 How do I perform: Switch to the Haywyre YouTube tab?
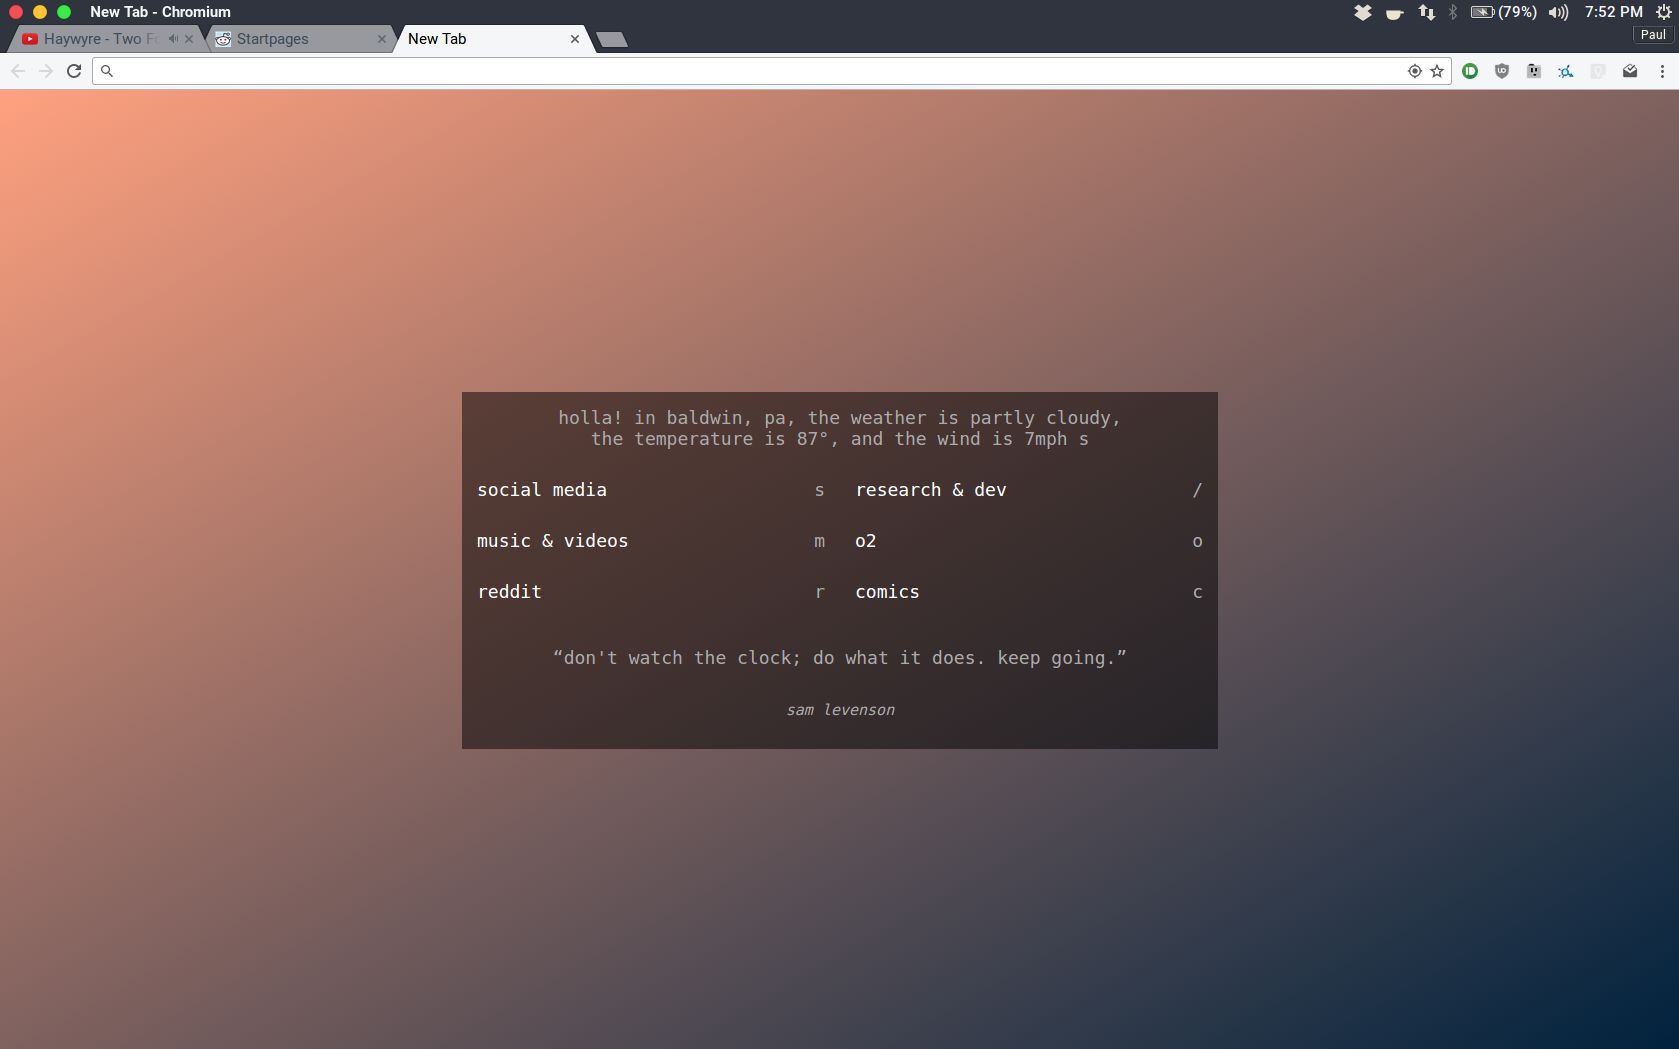(95, 39)
